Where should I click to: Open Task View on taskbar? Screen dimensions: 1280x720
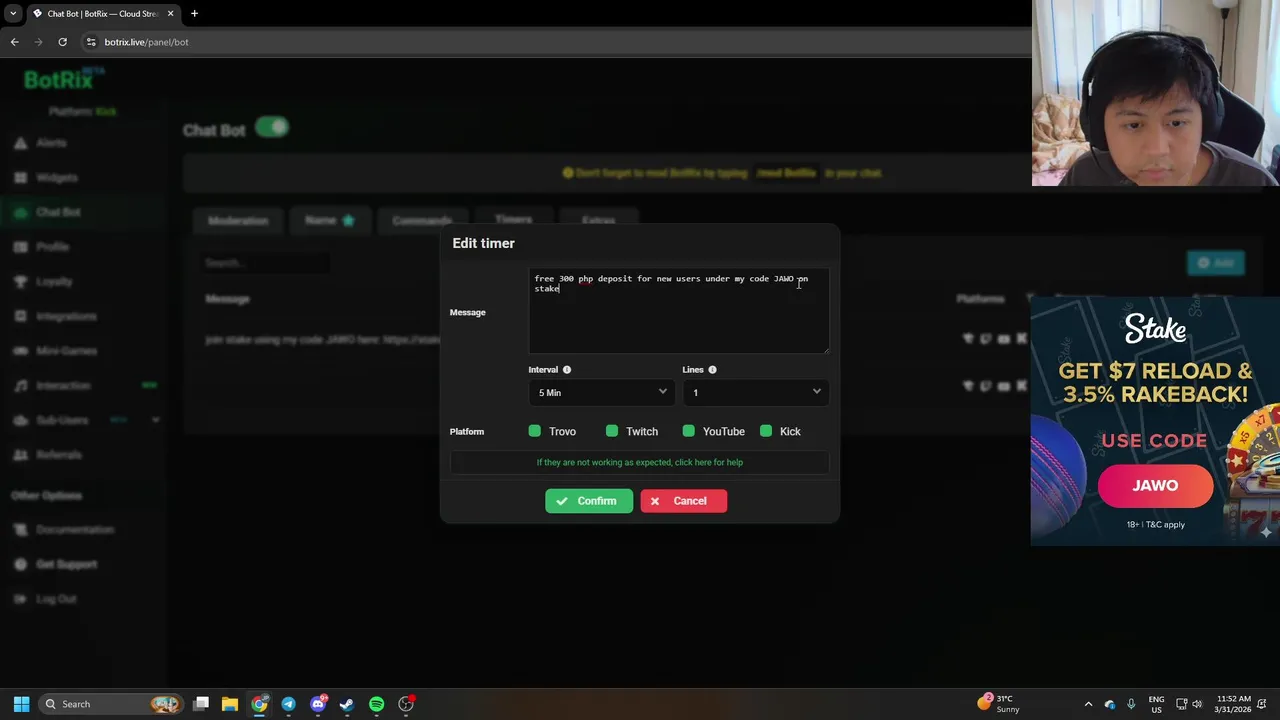(201, 704)
